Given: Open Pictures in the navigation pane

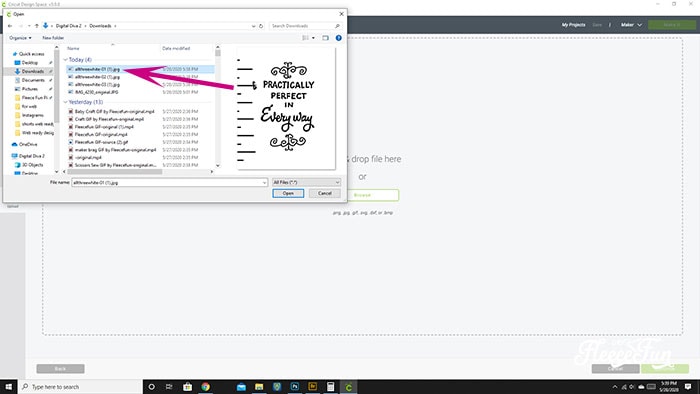Looking at the screenshot, I should tap(29, 89).
